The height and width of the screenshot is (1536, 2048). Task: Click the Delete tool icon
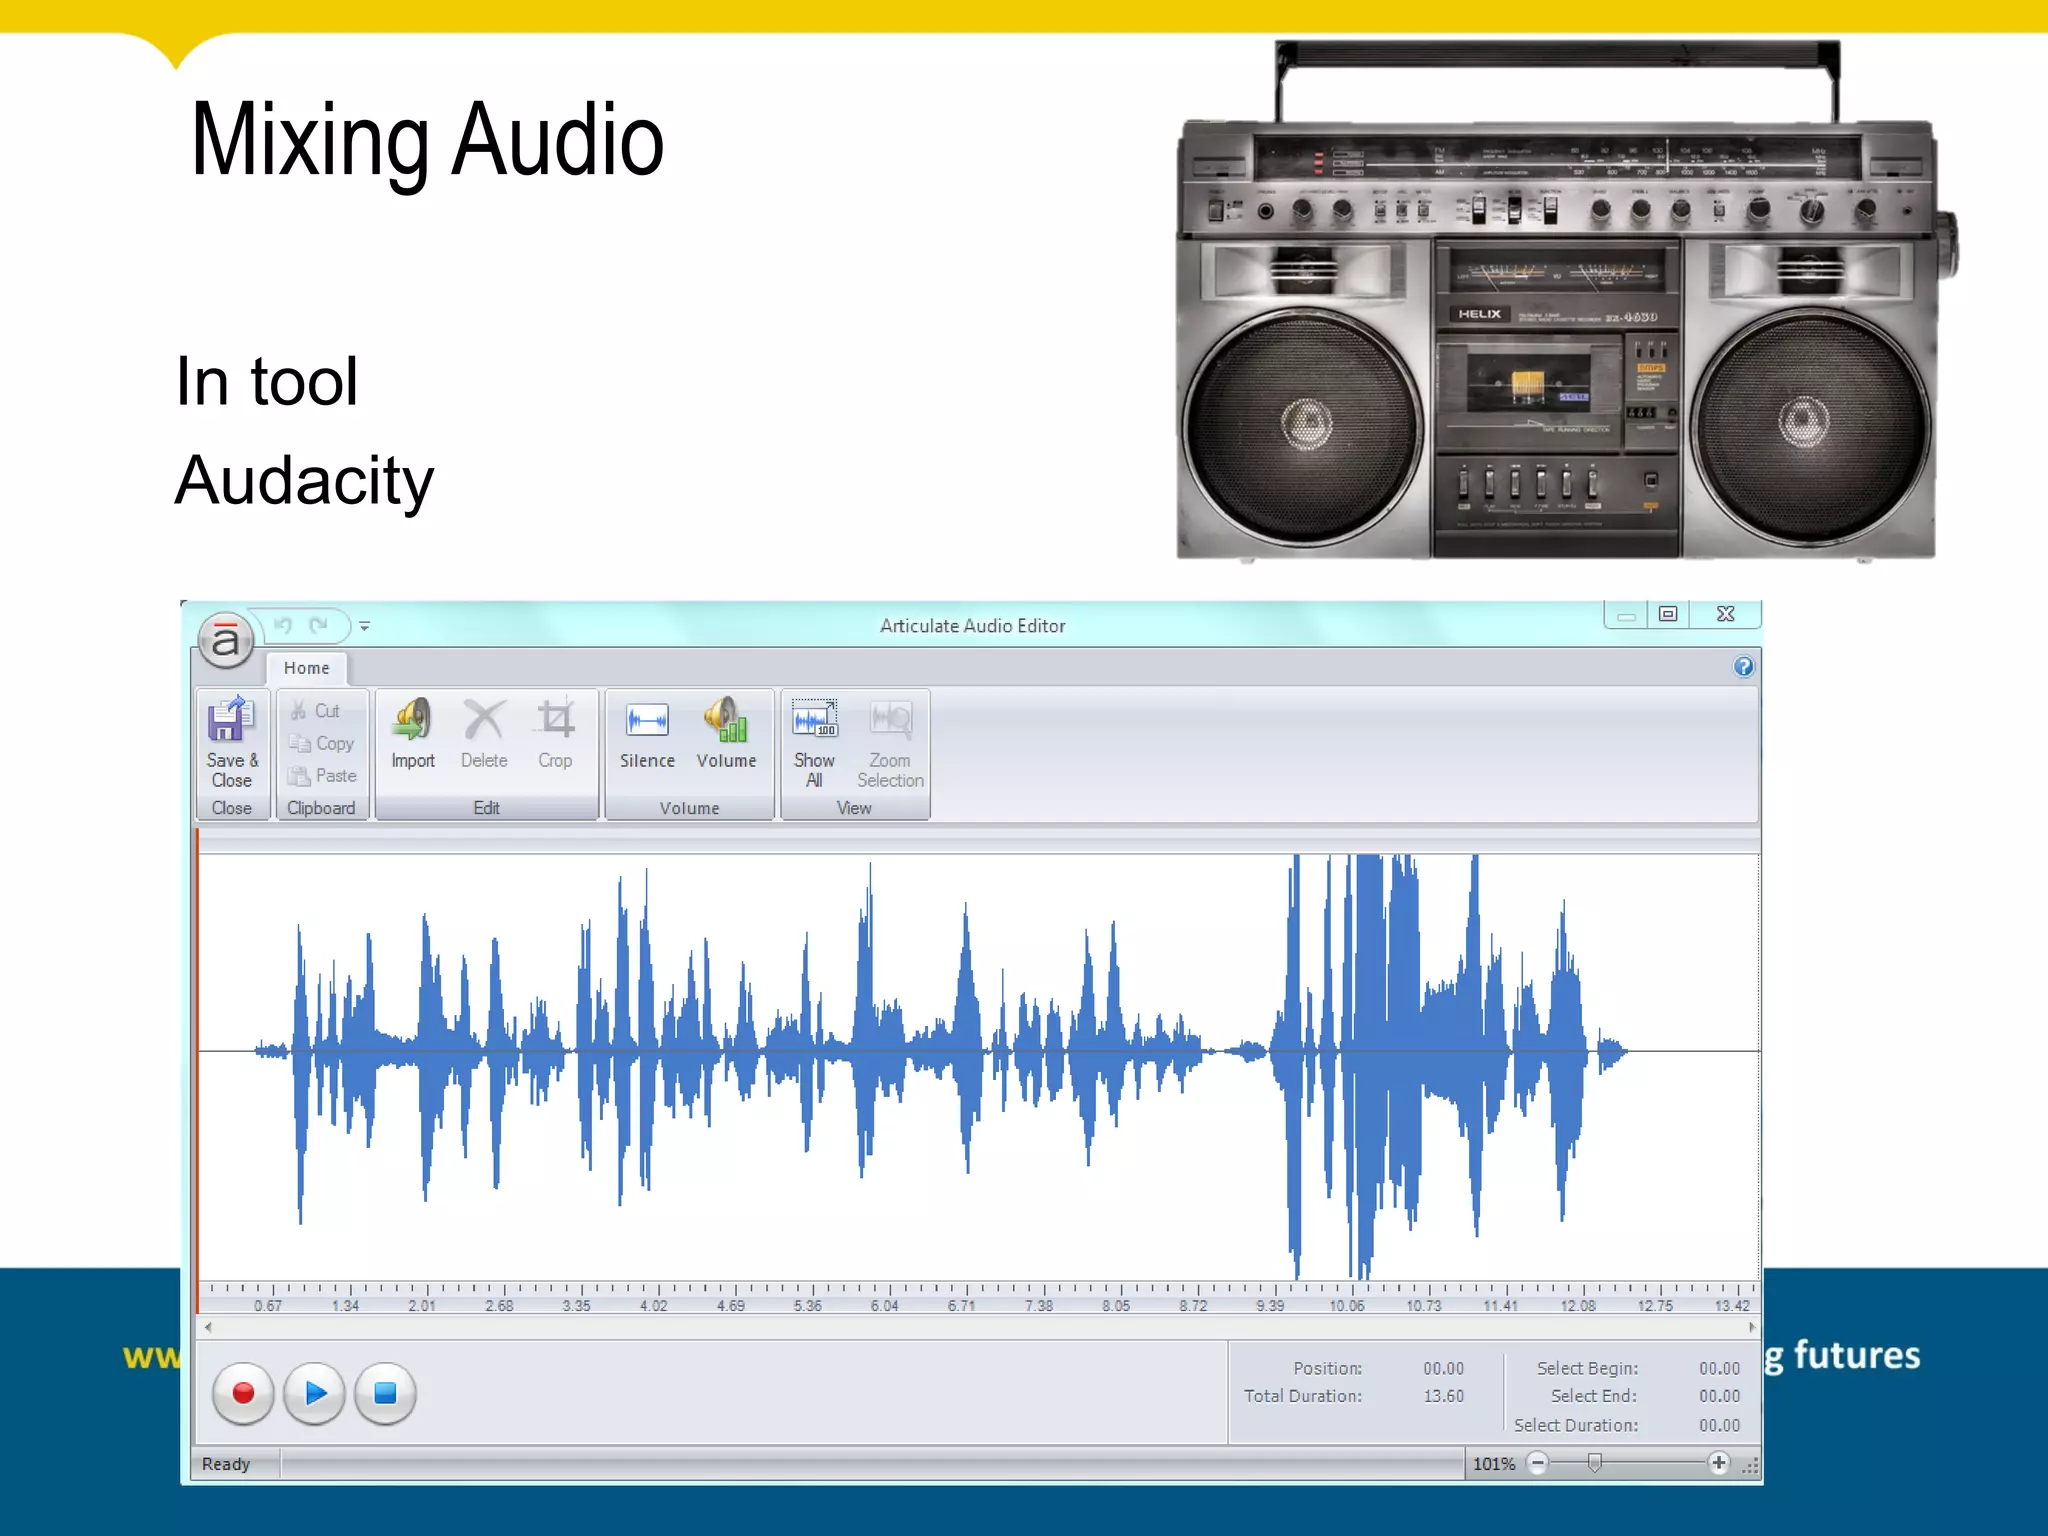click(484, 734)
